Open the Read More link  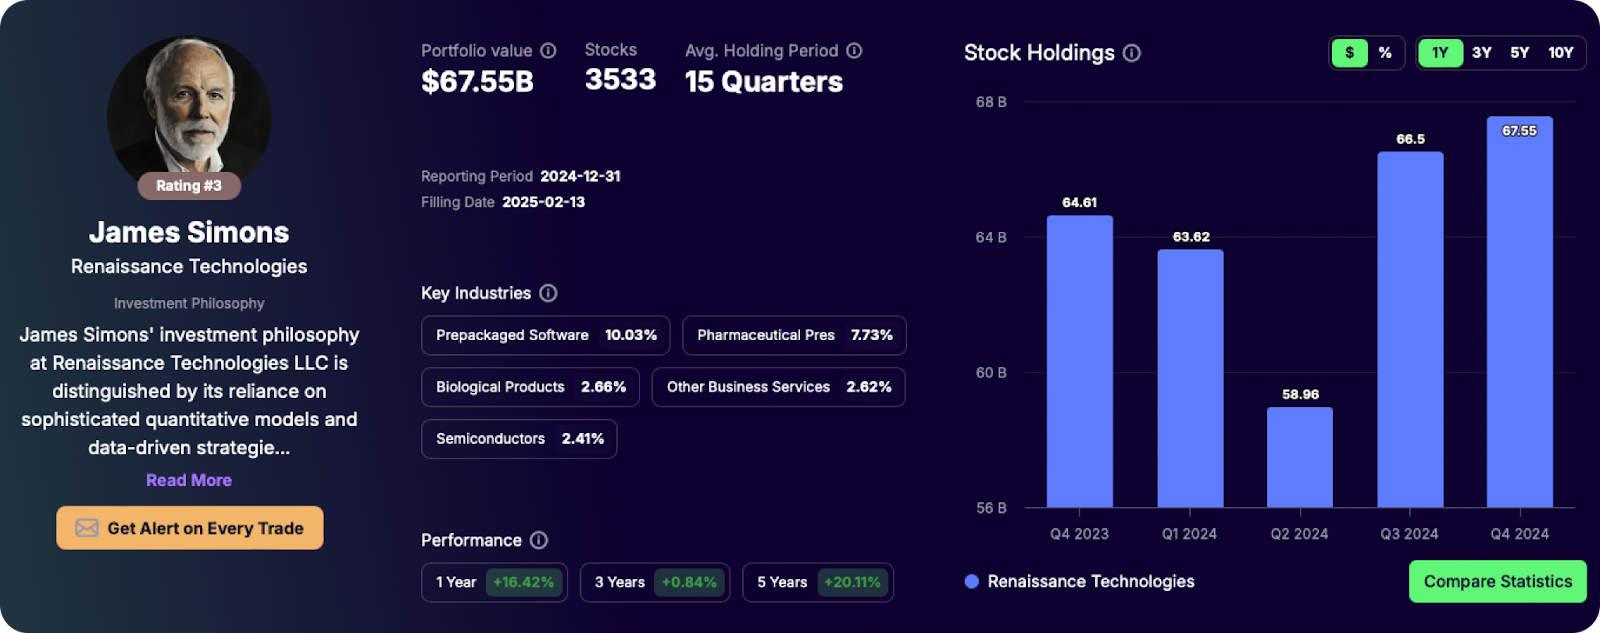[189, 480]
